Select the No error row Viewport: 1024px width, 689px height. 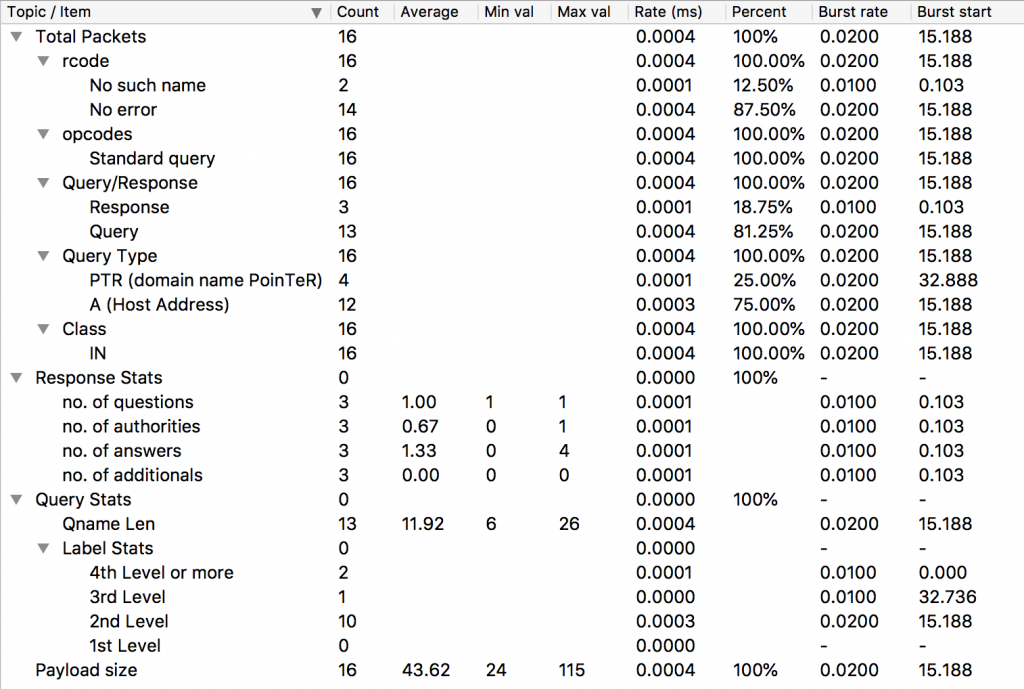[512, 110]
